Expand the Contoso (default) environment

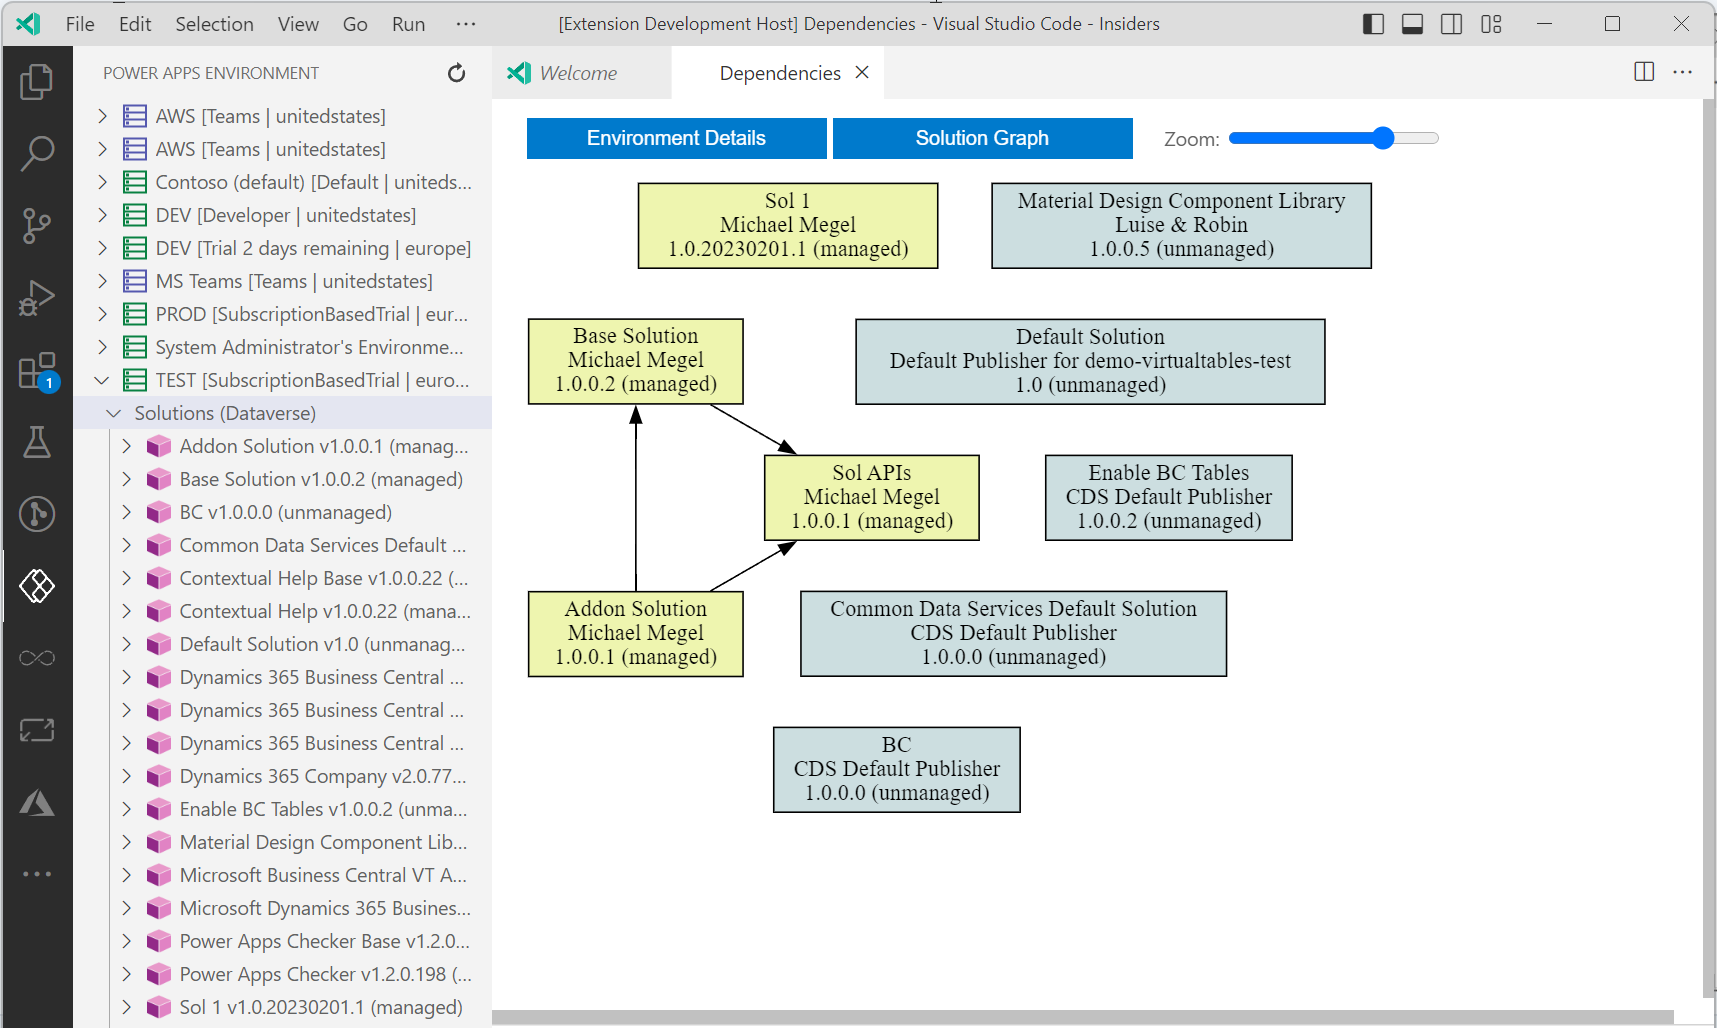[x=102, y=182]
